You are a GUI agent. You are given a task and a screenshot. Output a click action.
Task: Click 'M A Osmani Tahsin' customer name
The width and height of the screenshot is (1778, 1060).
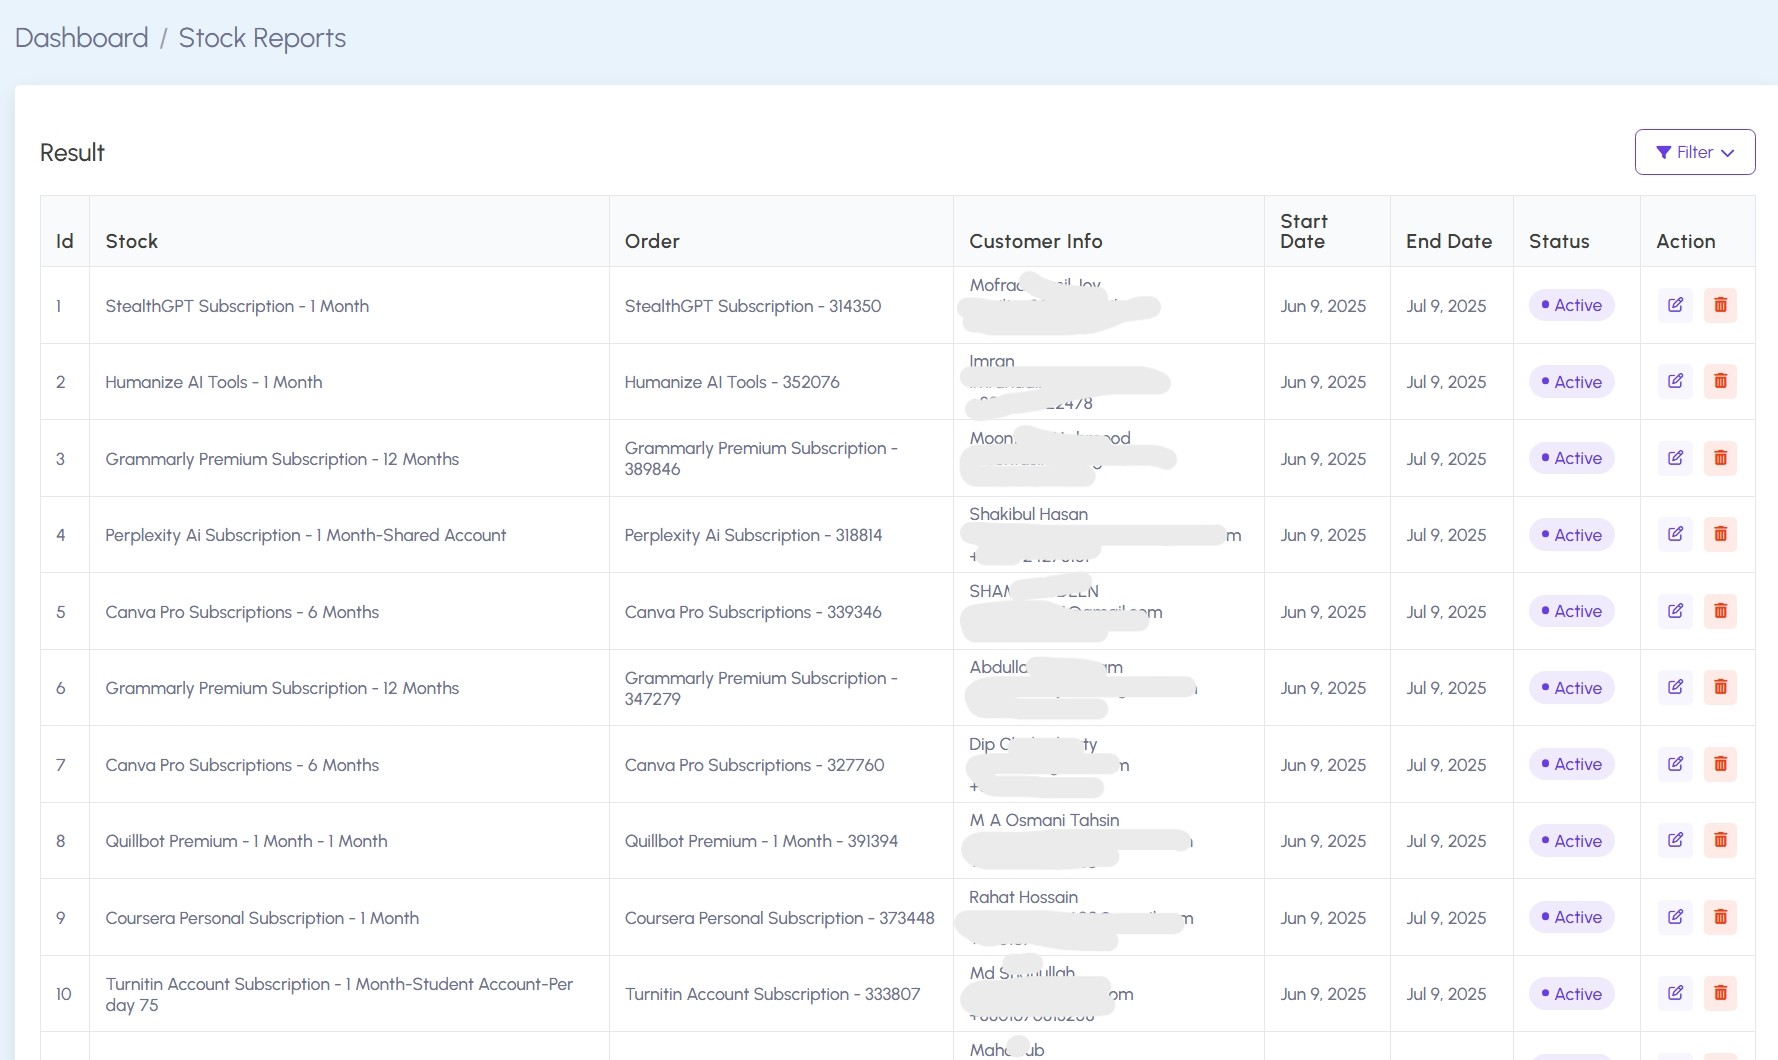(x=1044, y=820)
